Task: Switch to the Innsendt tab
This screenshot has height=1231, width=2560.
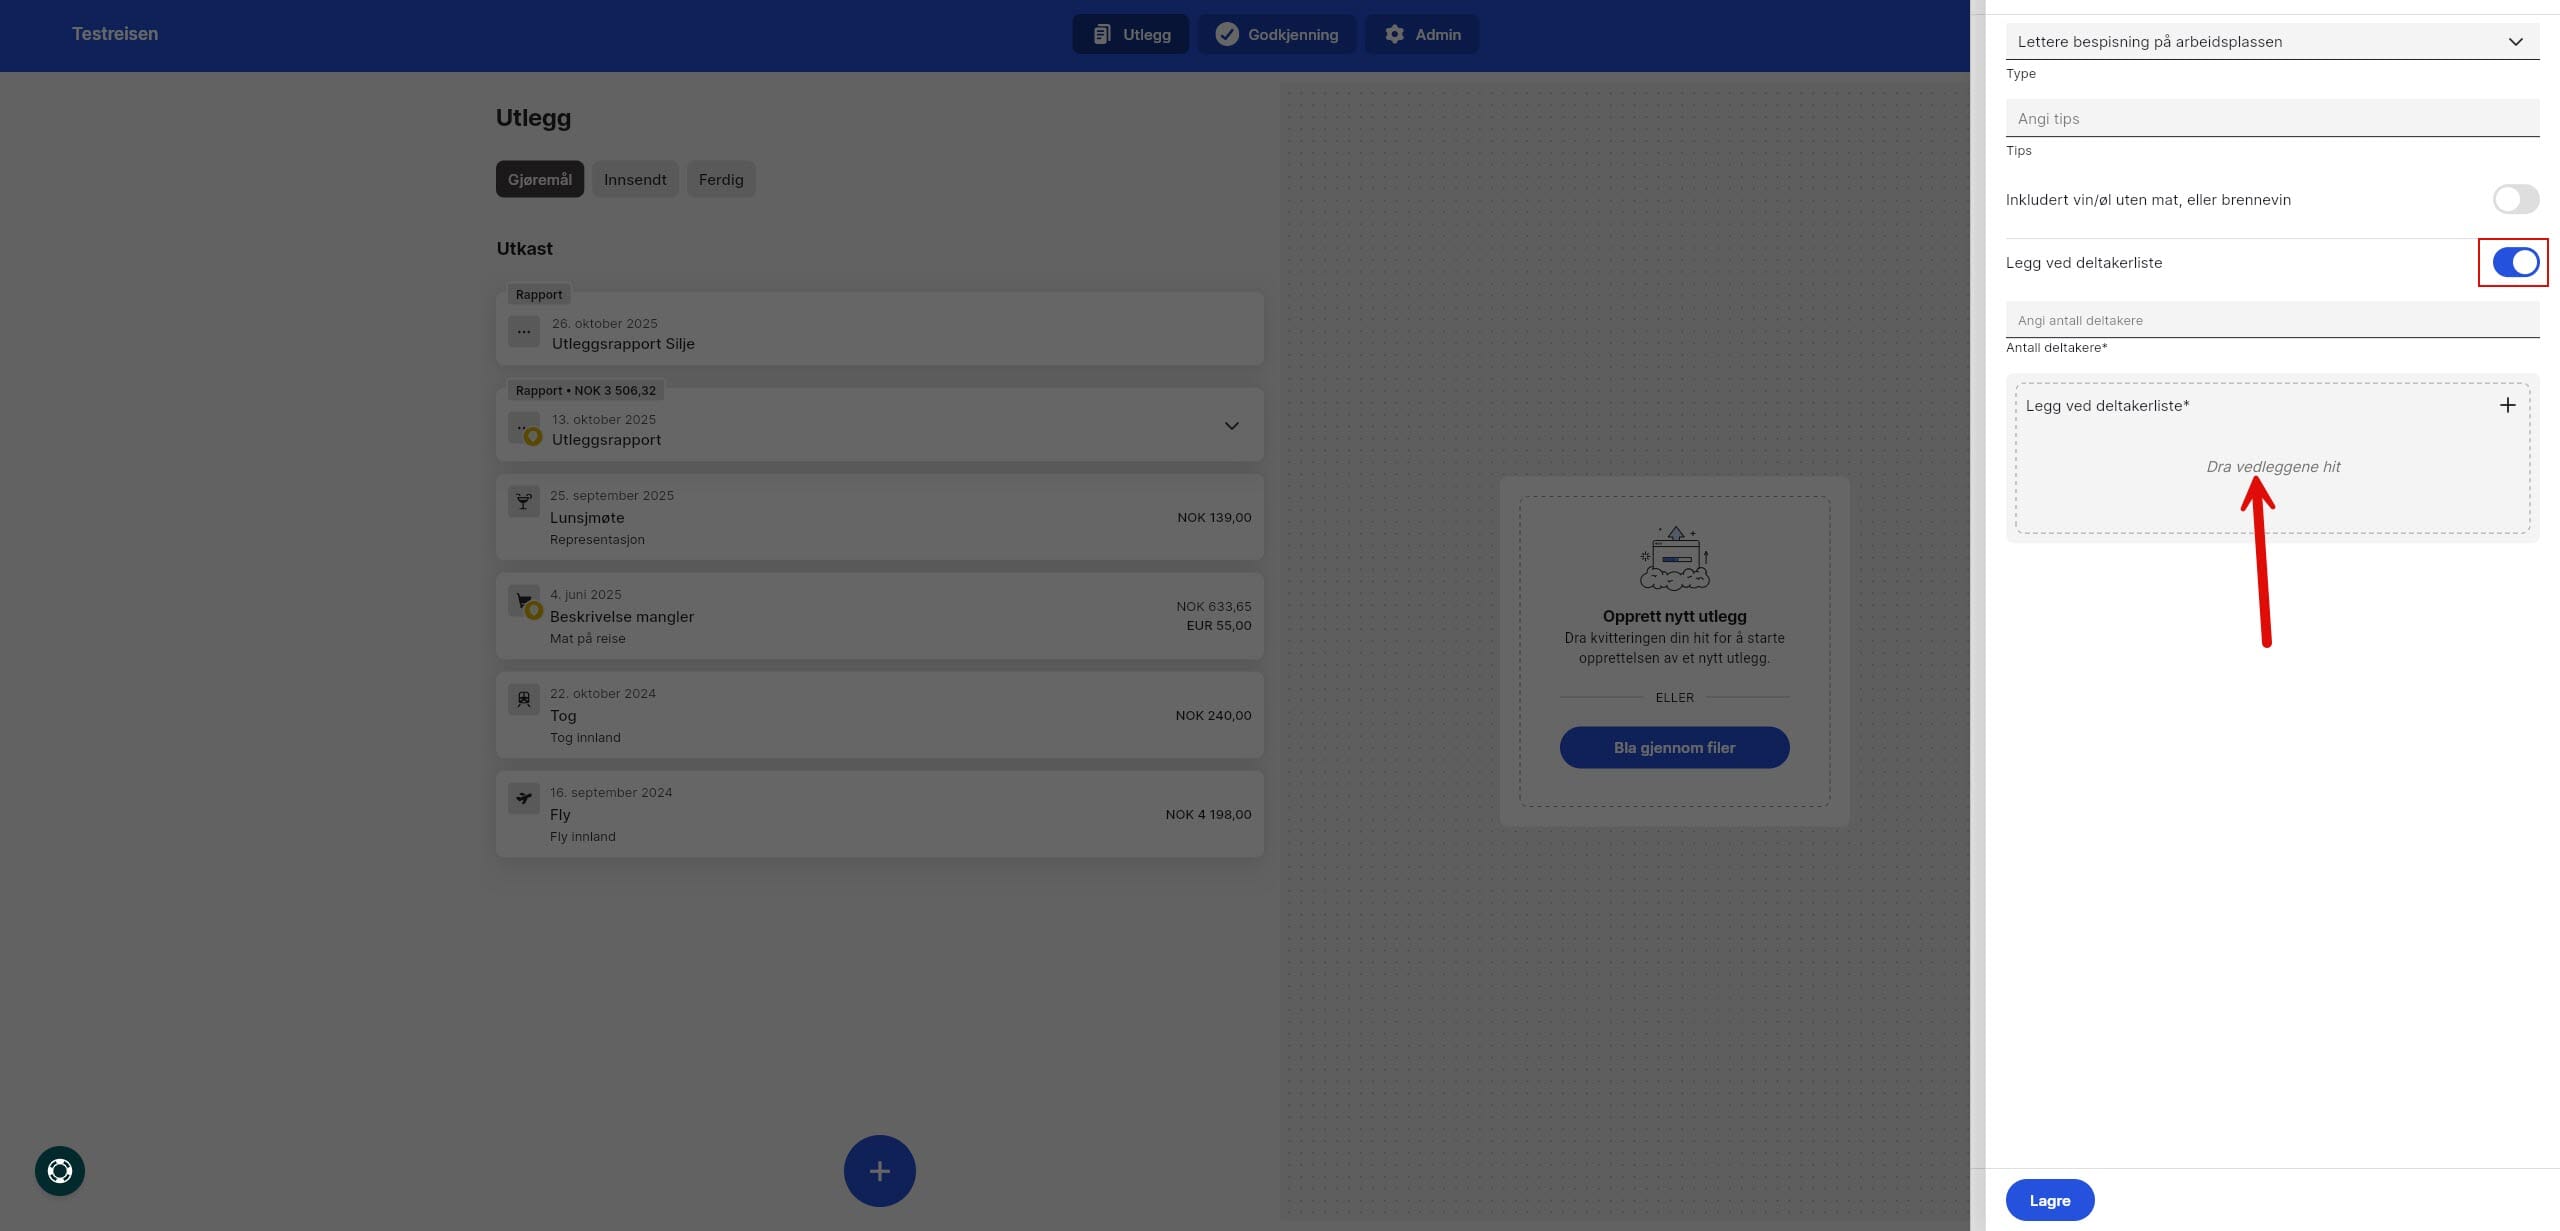Action: tap(634, 180)
